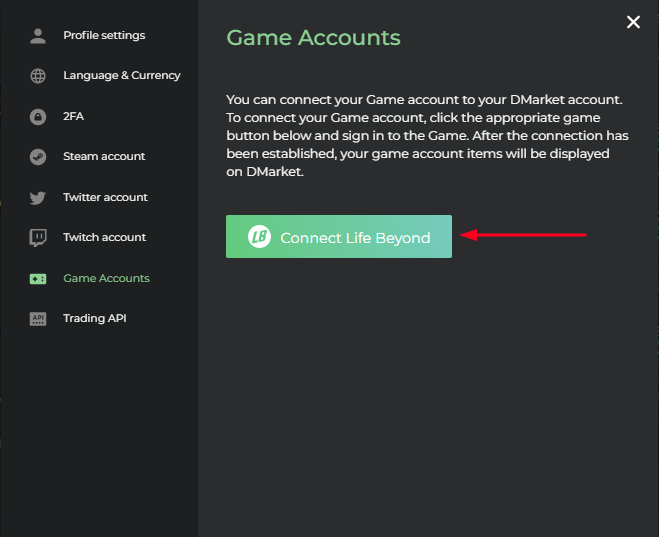Click the Steam logo icon
Viewport: 659px width, 537px height.
(38, 157)
